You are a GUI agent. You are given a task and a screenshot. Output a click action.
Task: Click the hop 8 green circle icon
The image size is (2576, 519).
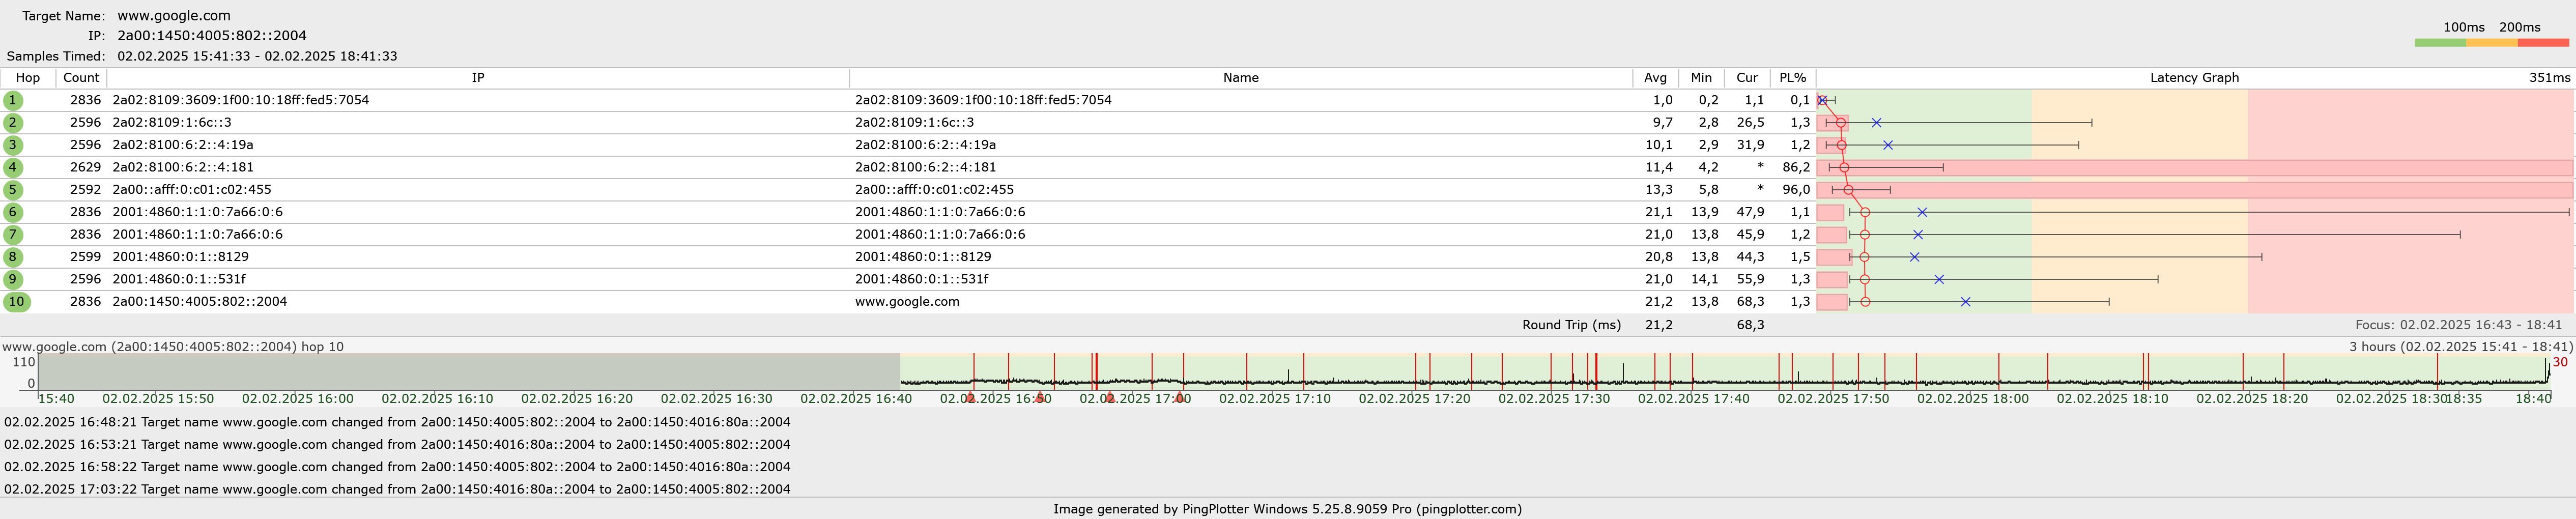(x=13, y=257)
